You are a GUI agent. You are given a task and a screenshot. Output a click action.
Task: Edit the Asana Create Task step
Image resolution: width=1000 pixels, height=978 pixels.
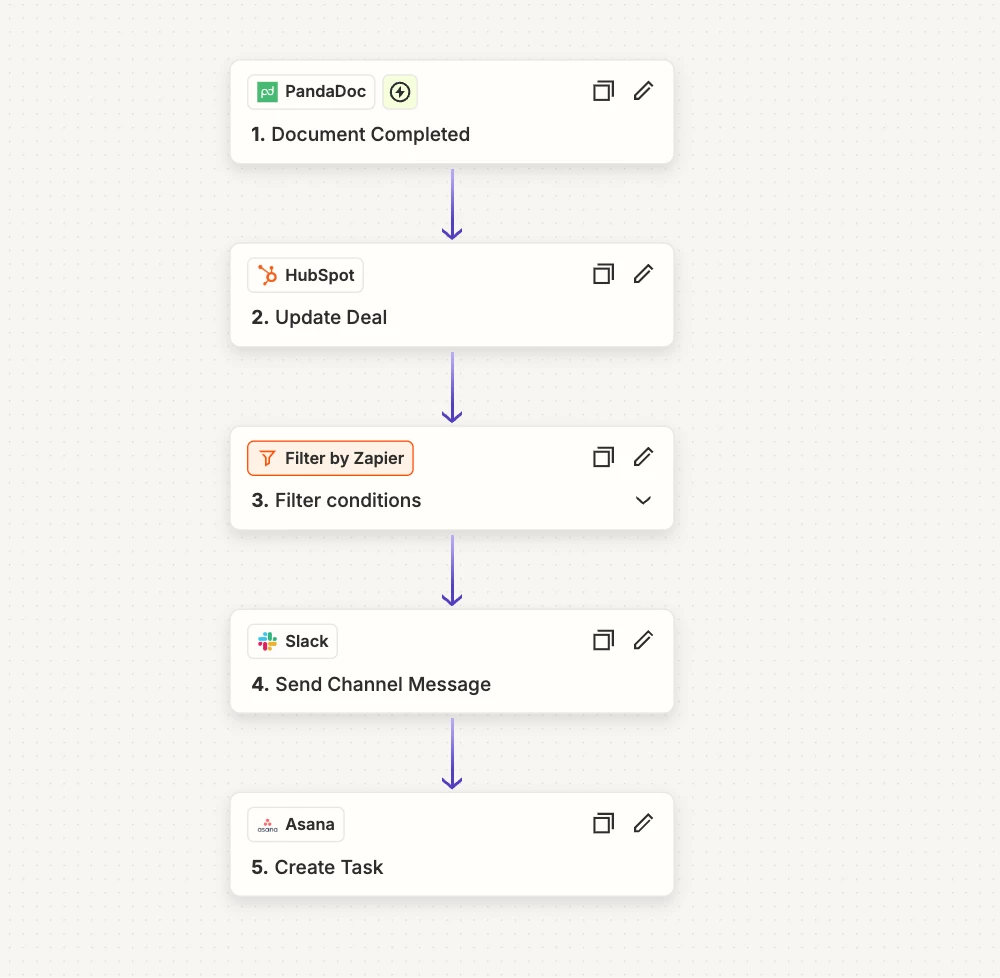coord(643,823)
